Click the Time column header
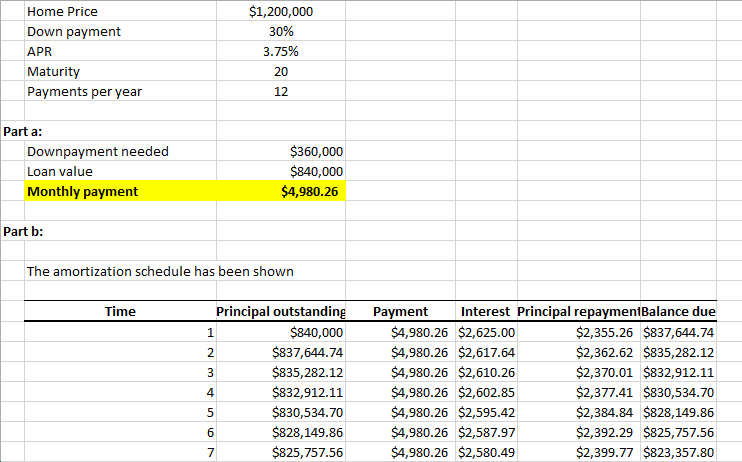 coord(120,312)
